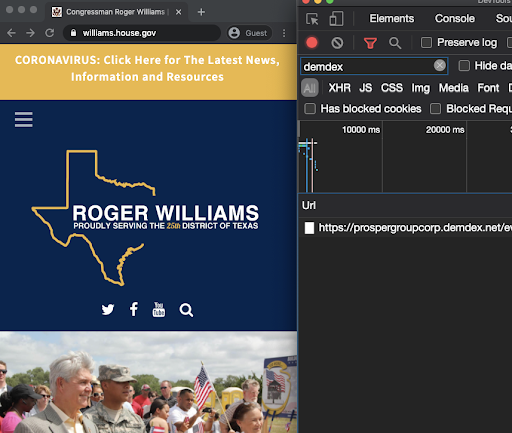512x433 pixels.
Task: Enable Has blocked cookies checkbox
Action: (310, 109)
